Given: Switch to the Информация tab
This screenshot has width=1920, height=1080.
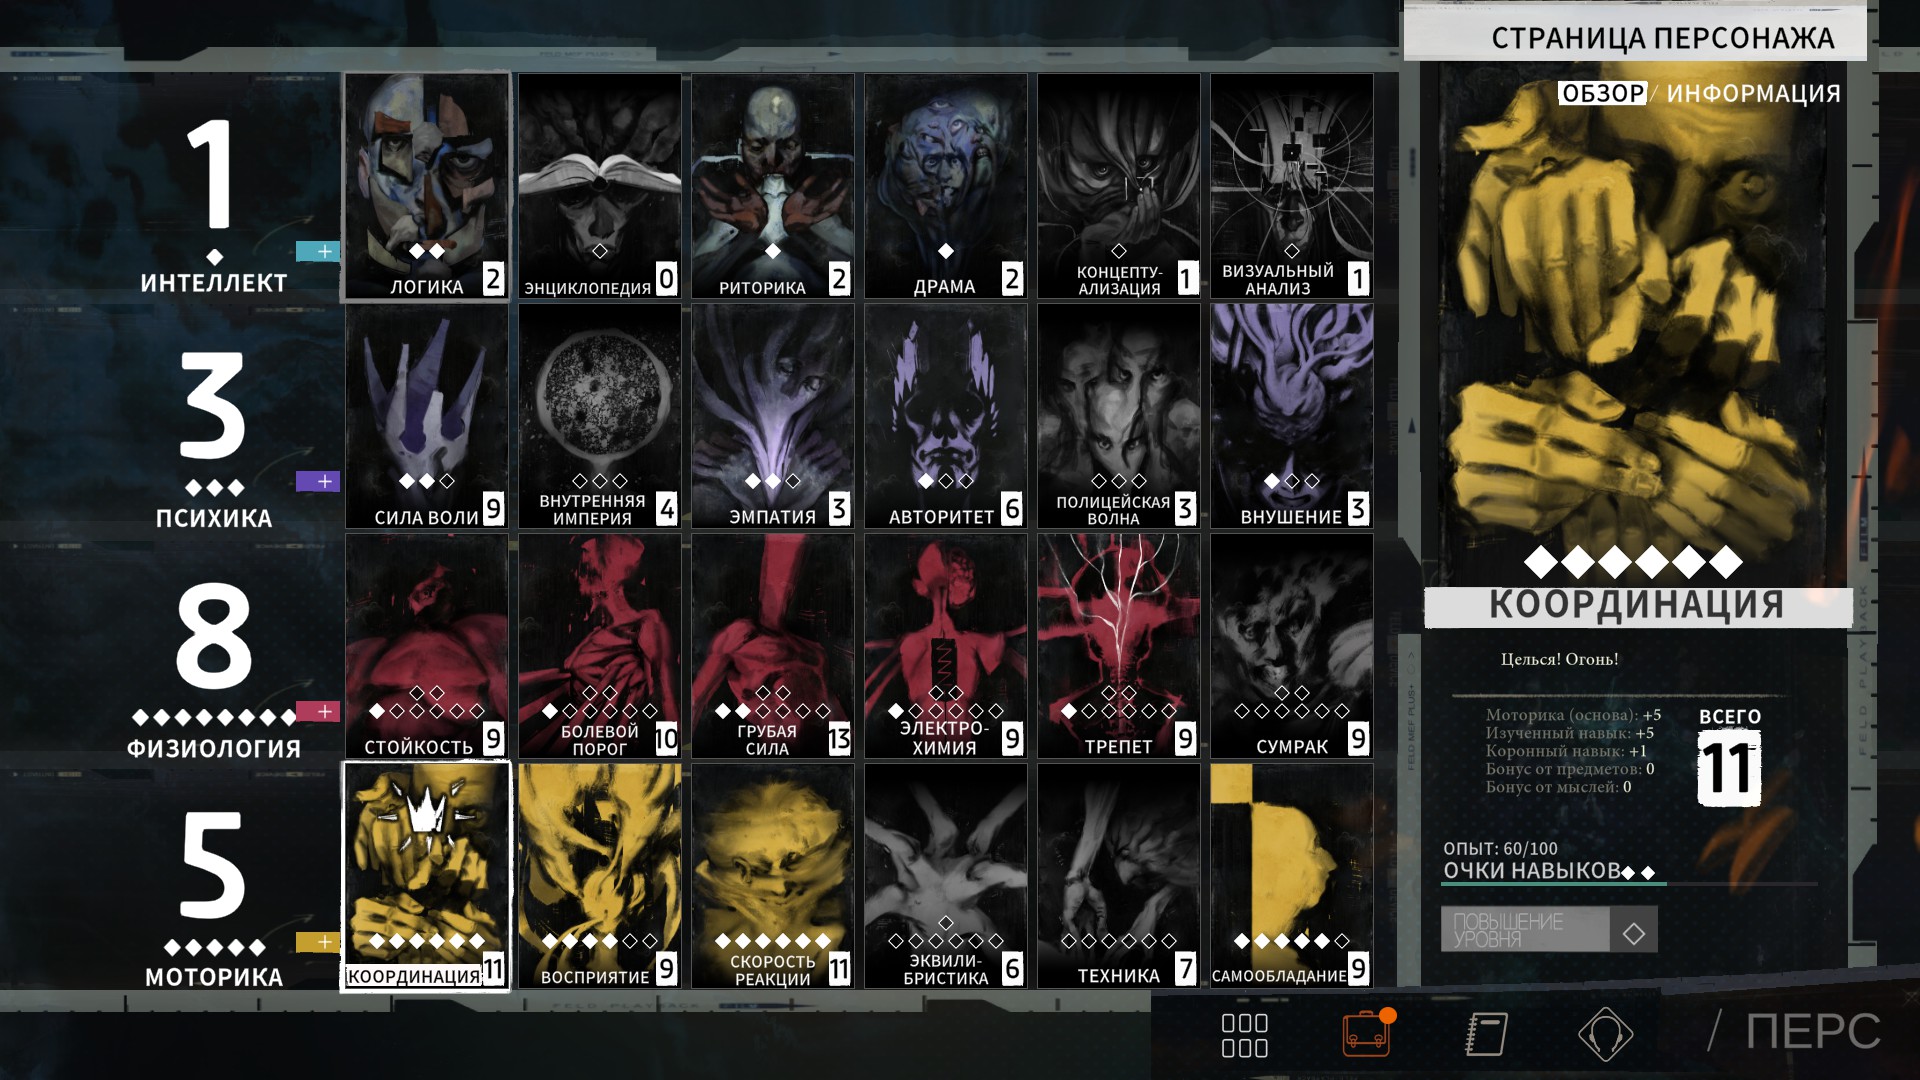Looking at the screenshot, I should coord(1753,93).
